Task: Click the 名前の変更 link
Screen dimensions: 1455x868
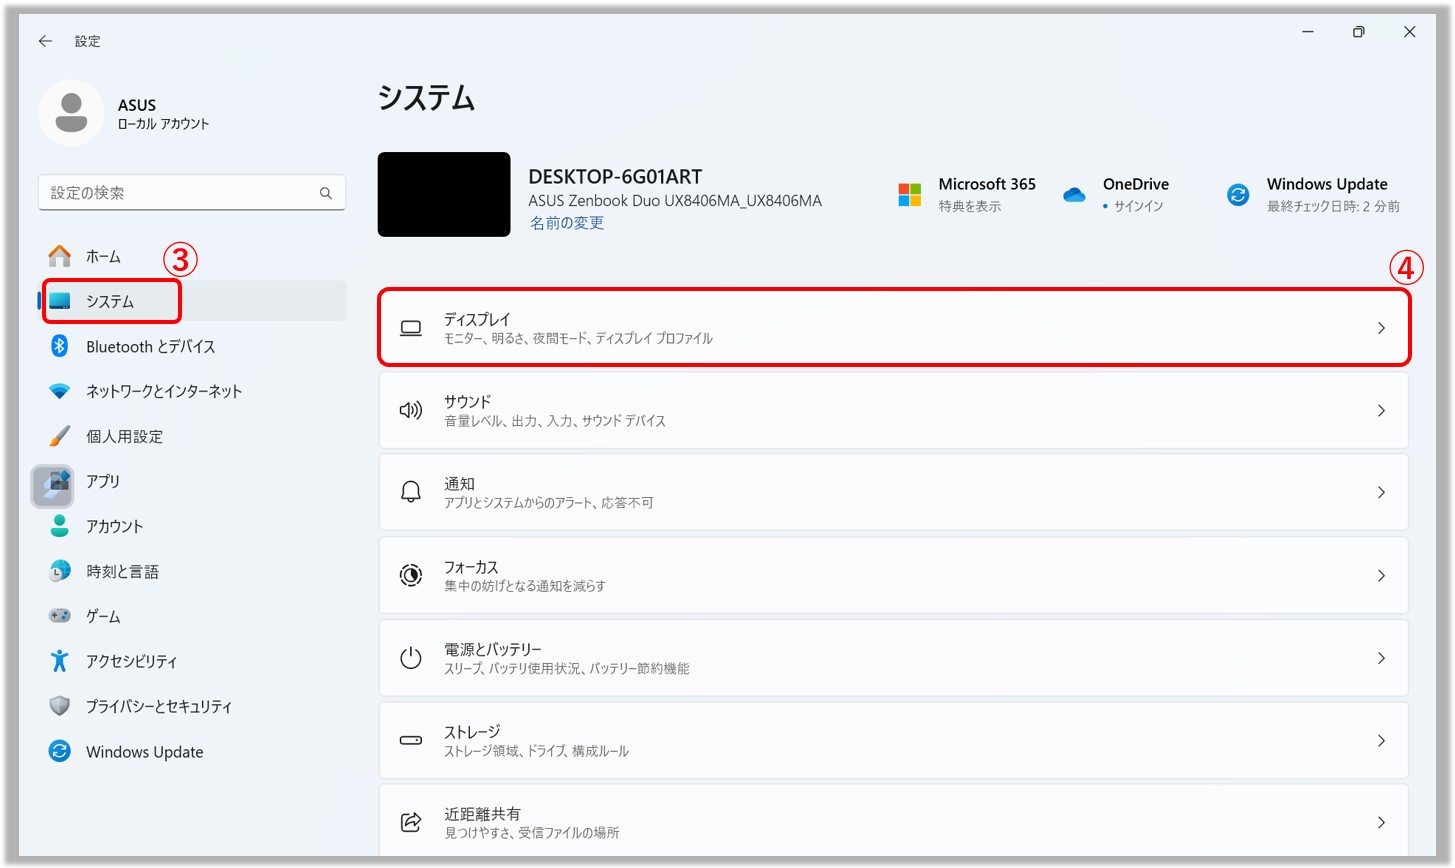Action: 567,223
